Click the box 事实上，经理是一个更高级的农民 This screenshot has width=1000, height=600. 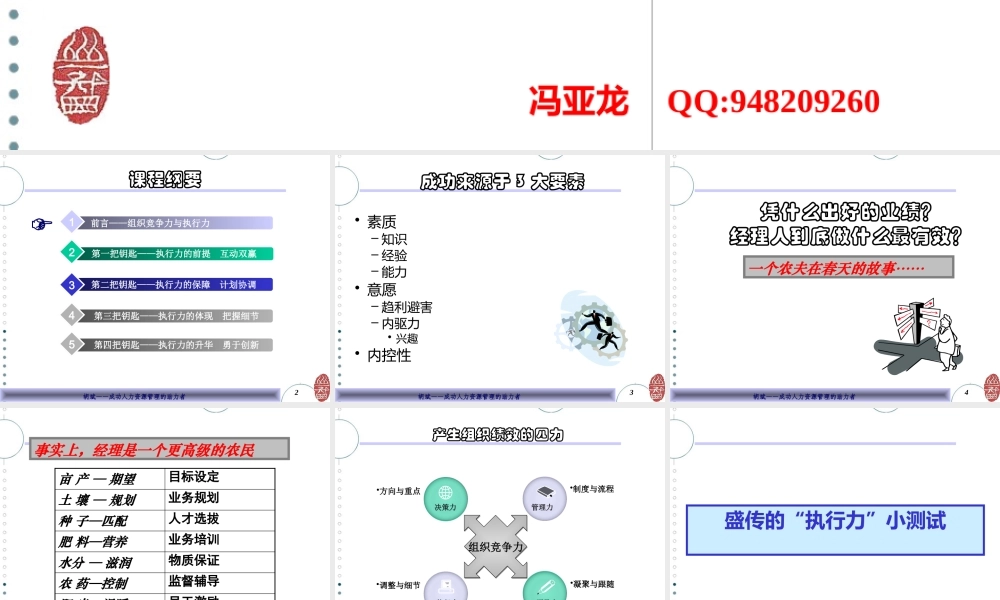(159, 449)
